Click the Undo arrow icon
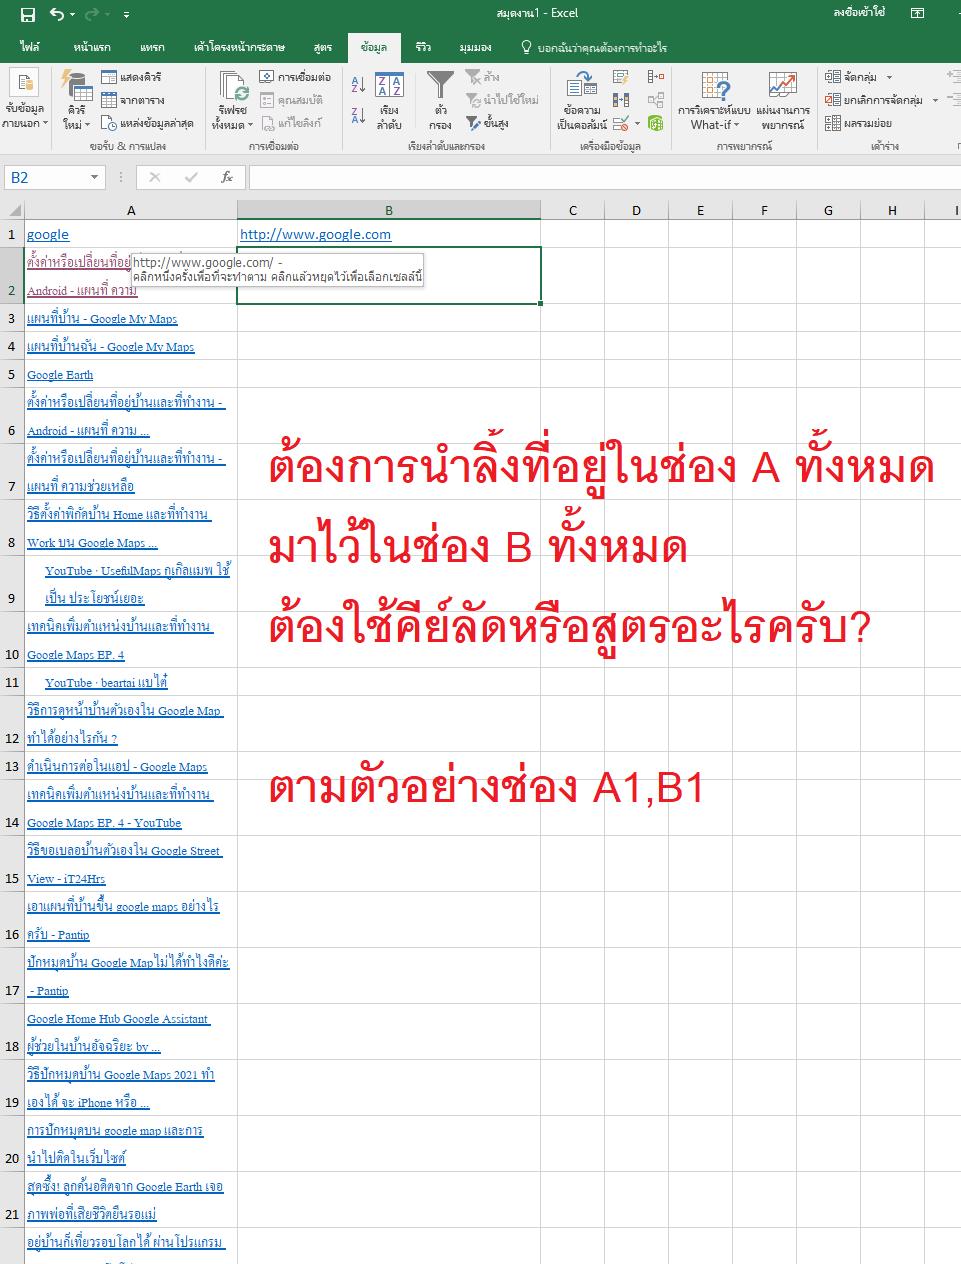 (57, 14)
